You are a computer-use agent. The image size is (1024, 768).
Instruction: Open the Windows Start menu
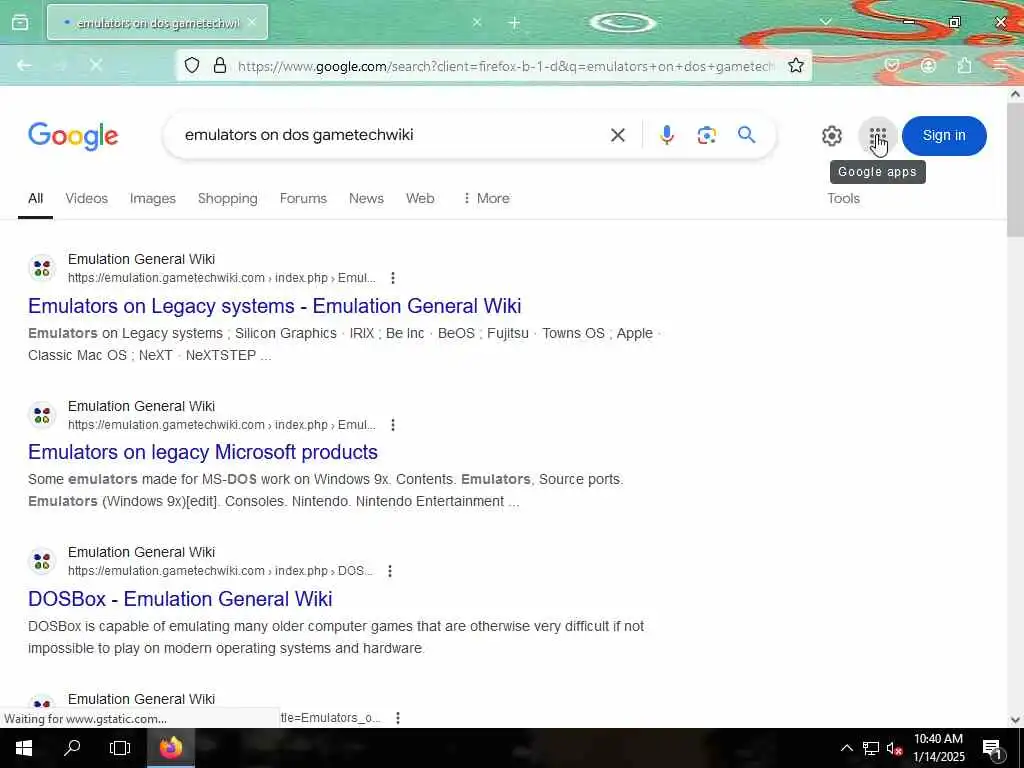click(24, 748)
